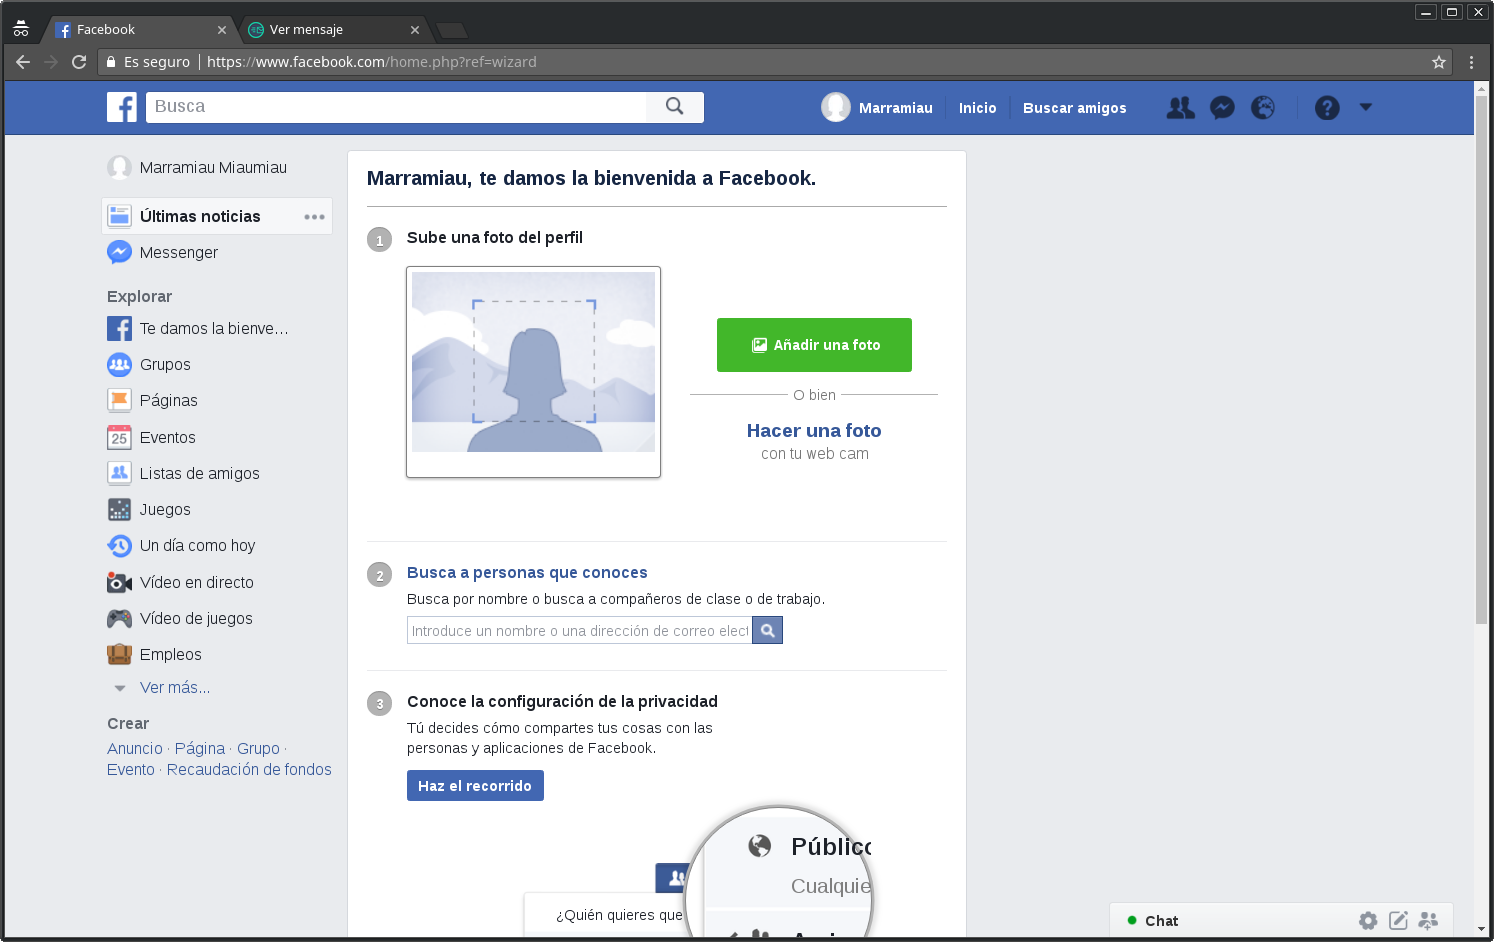Bookmark this page with the star icon

1439,62
